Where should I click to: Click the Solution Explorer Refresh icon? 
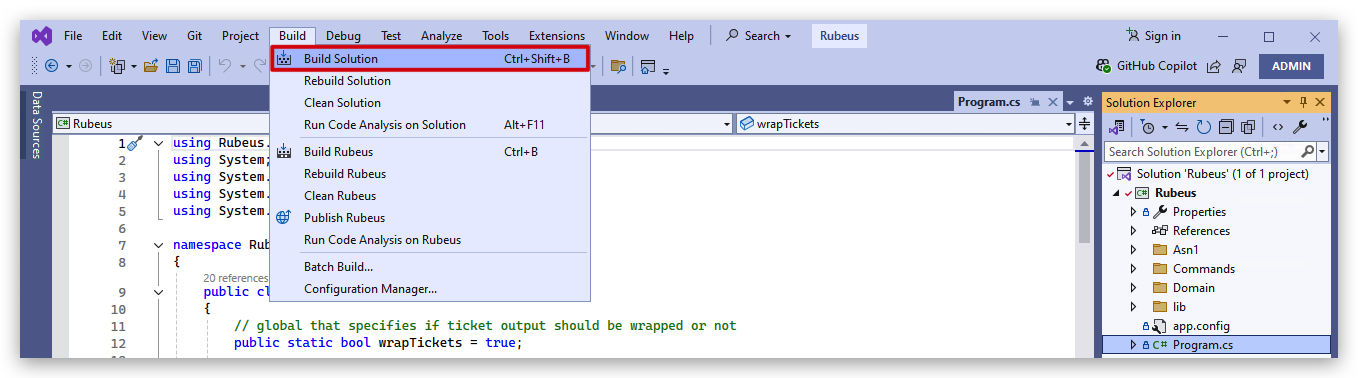(1204, 127)
